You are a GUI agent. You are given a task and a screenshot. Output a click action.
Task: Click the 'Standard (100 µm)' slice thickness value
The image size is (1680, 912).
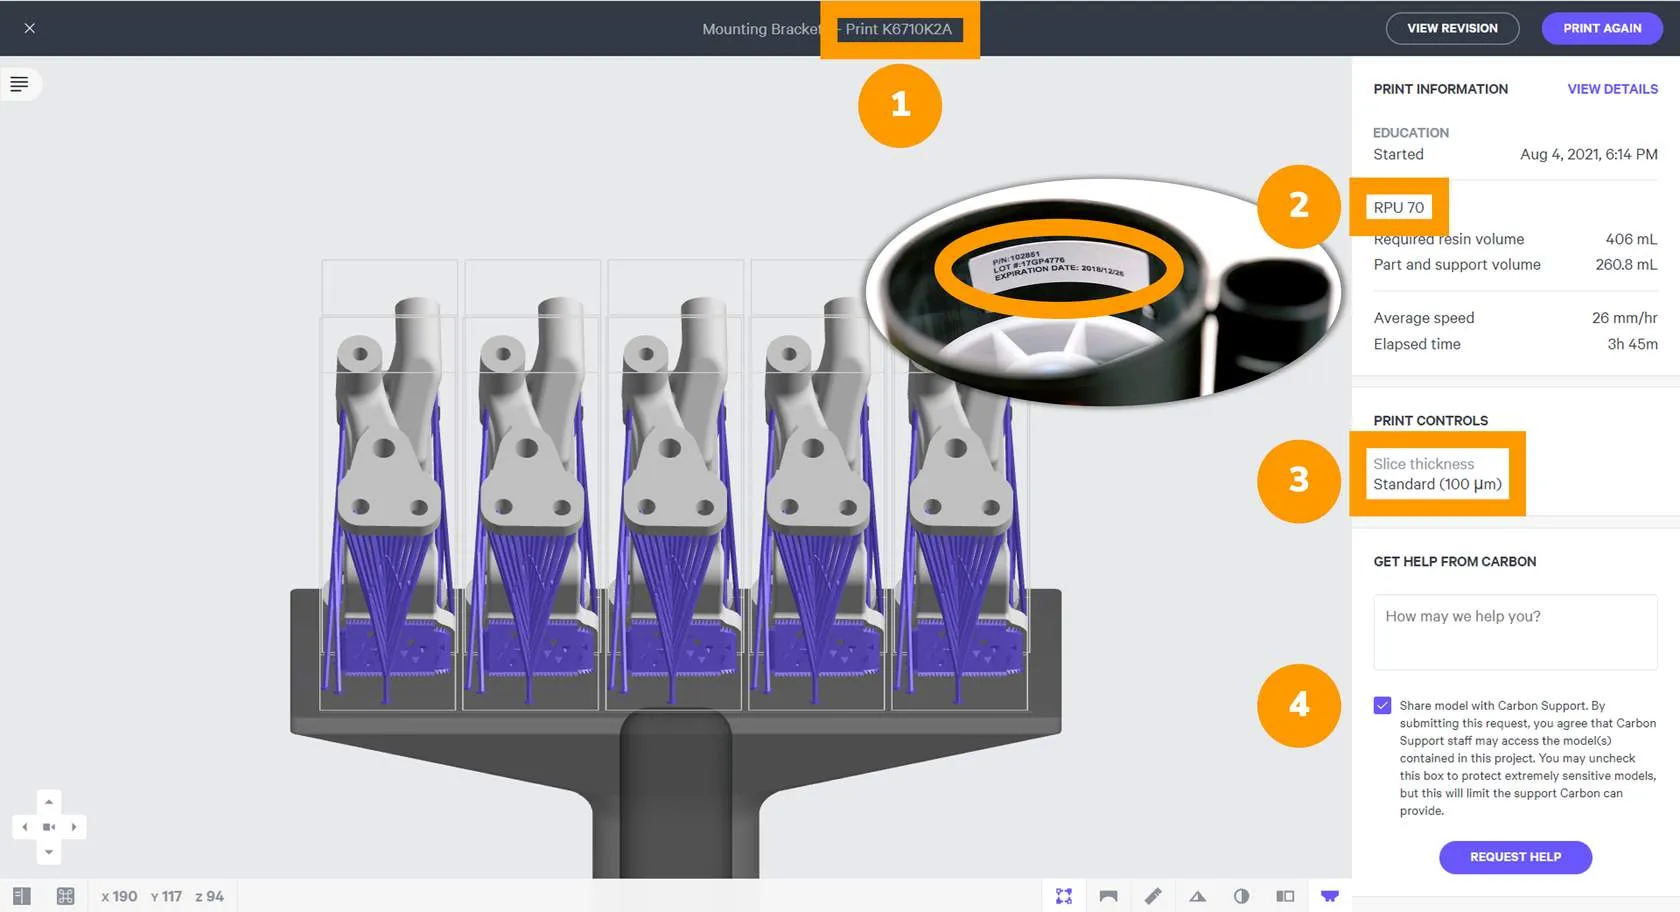pyautogui.click(x=1437, y=484)
